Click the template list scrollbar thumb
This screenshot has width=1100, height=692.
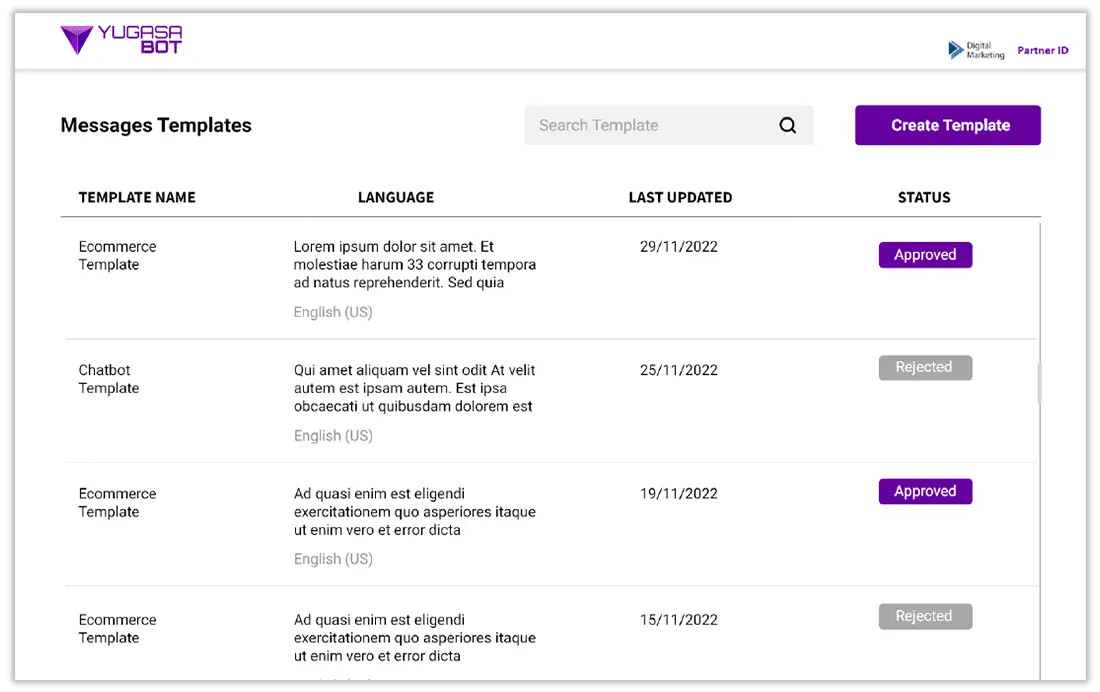(x=1040, y=382)
